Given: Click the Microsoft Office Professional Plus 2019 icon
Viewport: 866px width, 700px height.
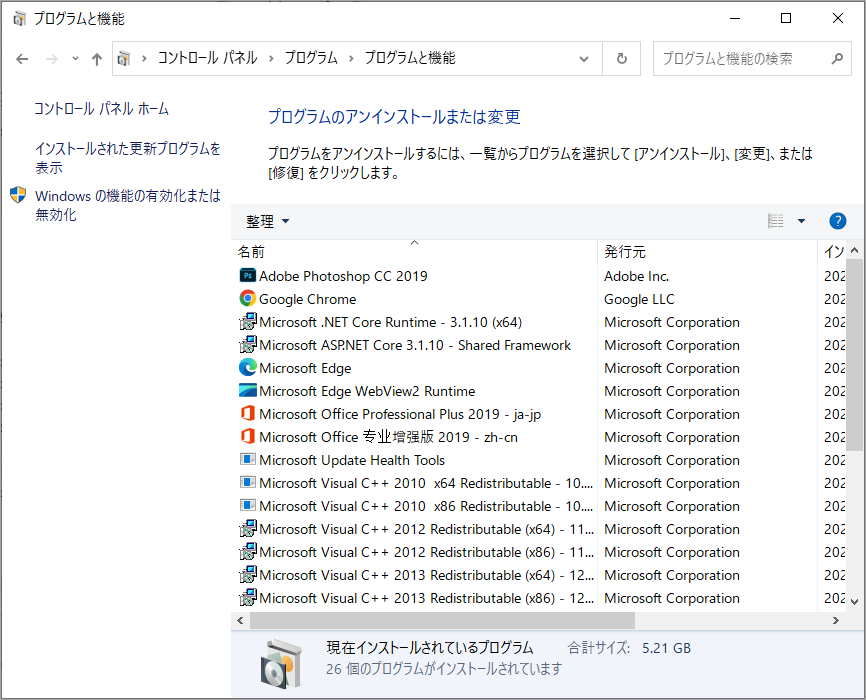Looking at the screenshot, I should tap(246, 414).
